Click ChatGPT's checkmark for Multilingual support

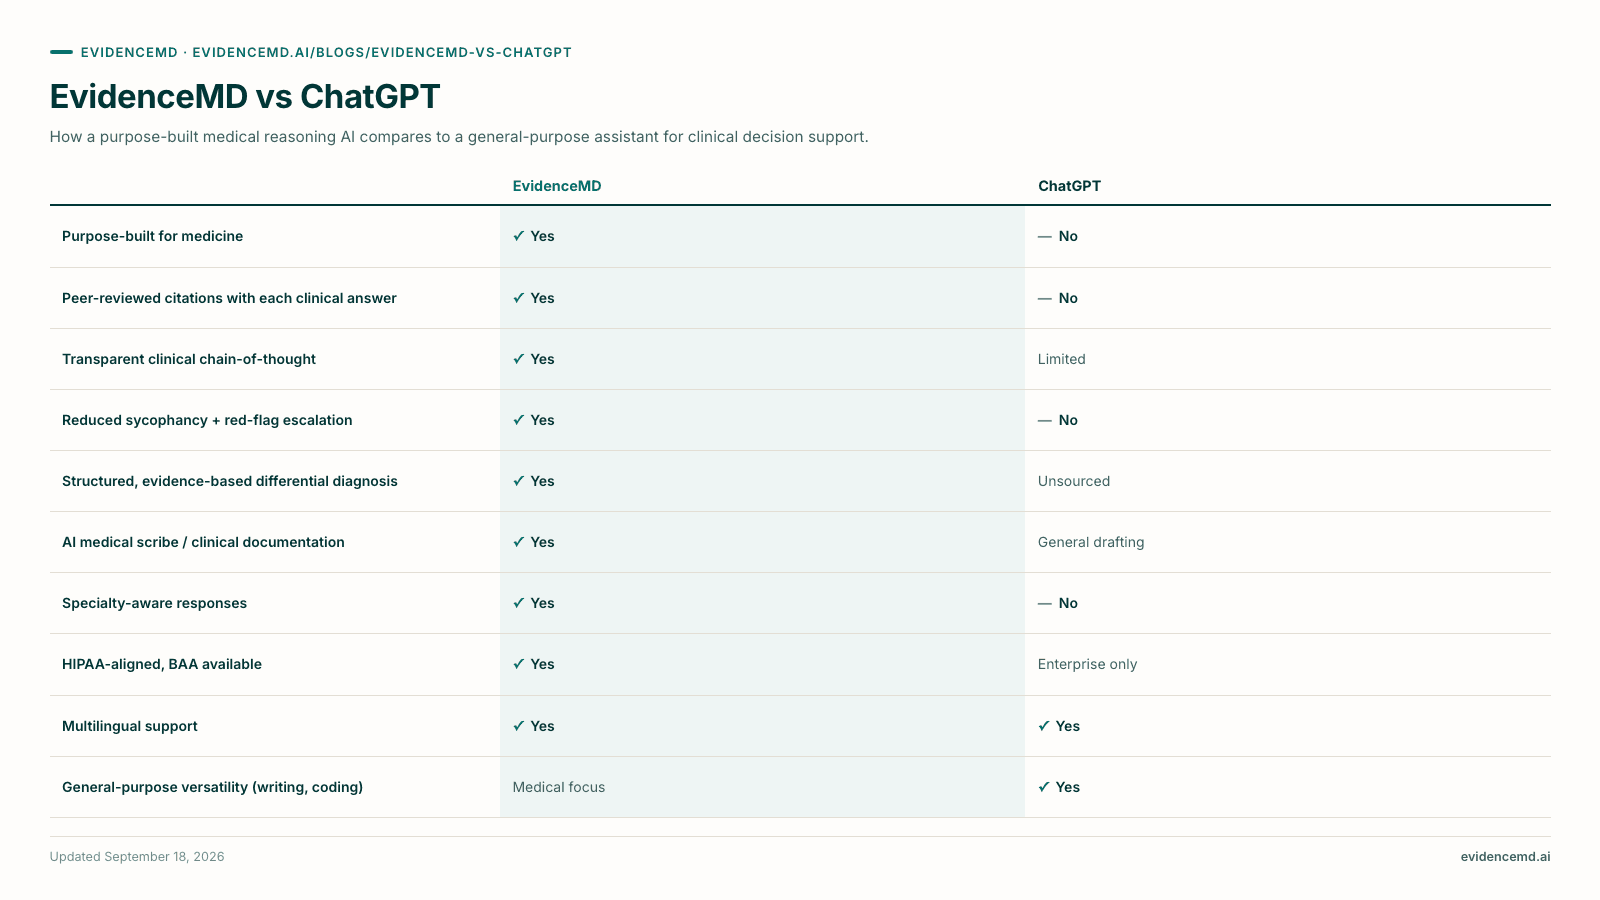(x=1044, y=726)
